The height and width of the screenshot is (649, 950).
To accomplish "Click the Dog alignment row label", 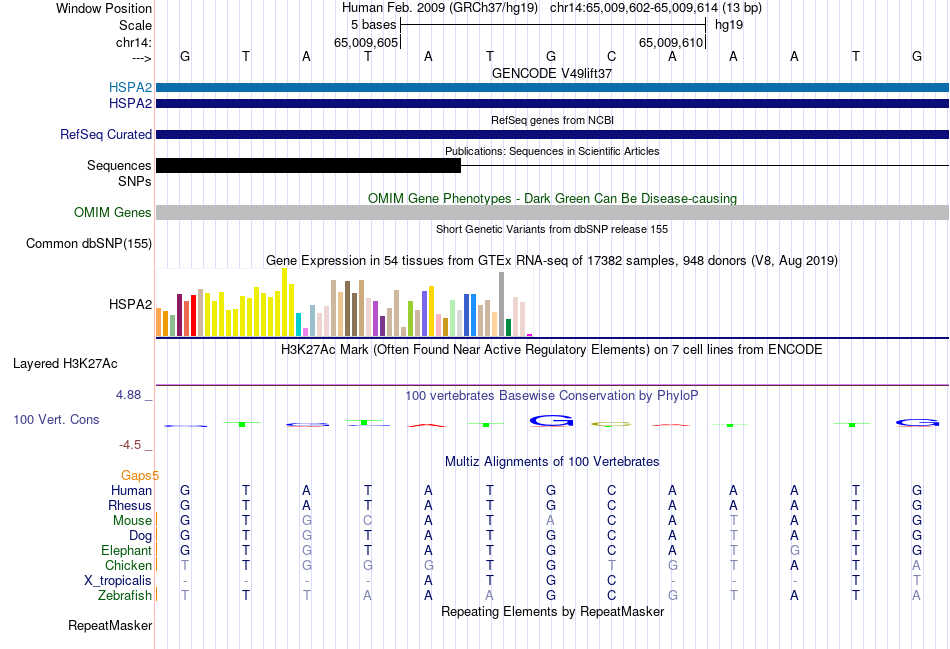I will click(141, 536).
